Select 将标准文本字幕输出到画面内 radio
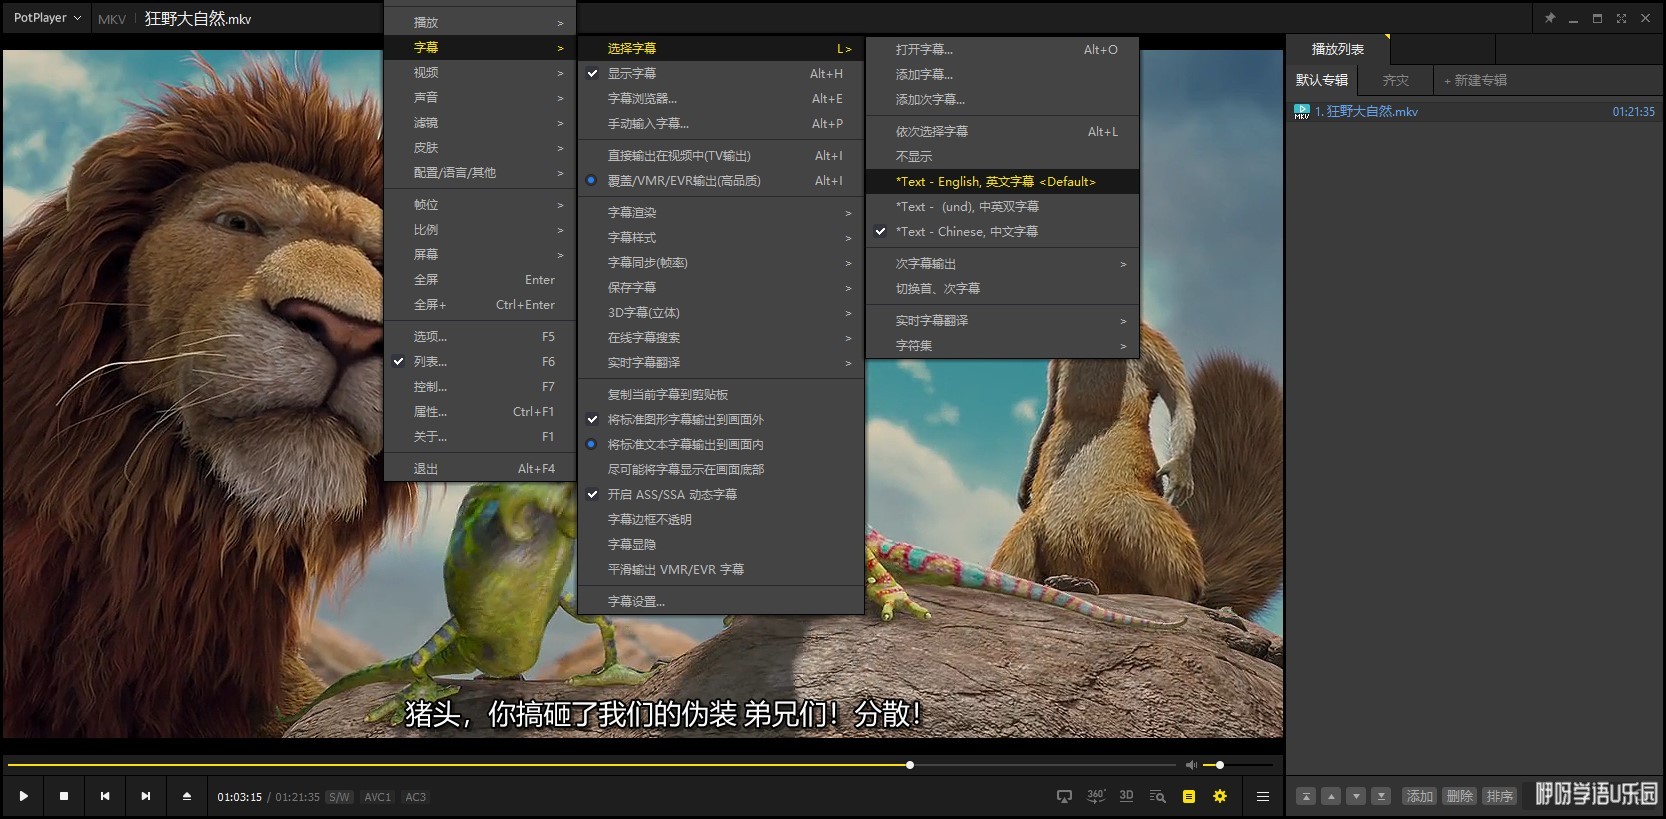This screenshot has height=819, width=1666. [x=720, y=444]
